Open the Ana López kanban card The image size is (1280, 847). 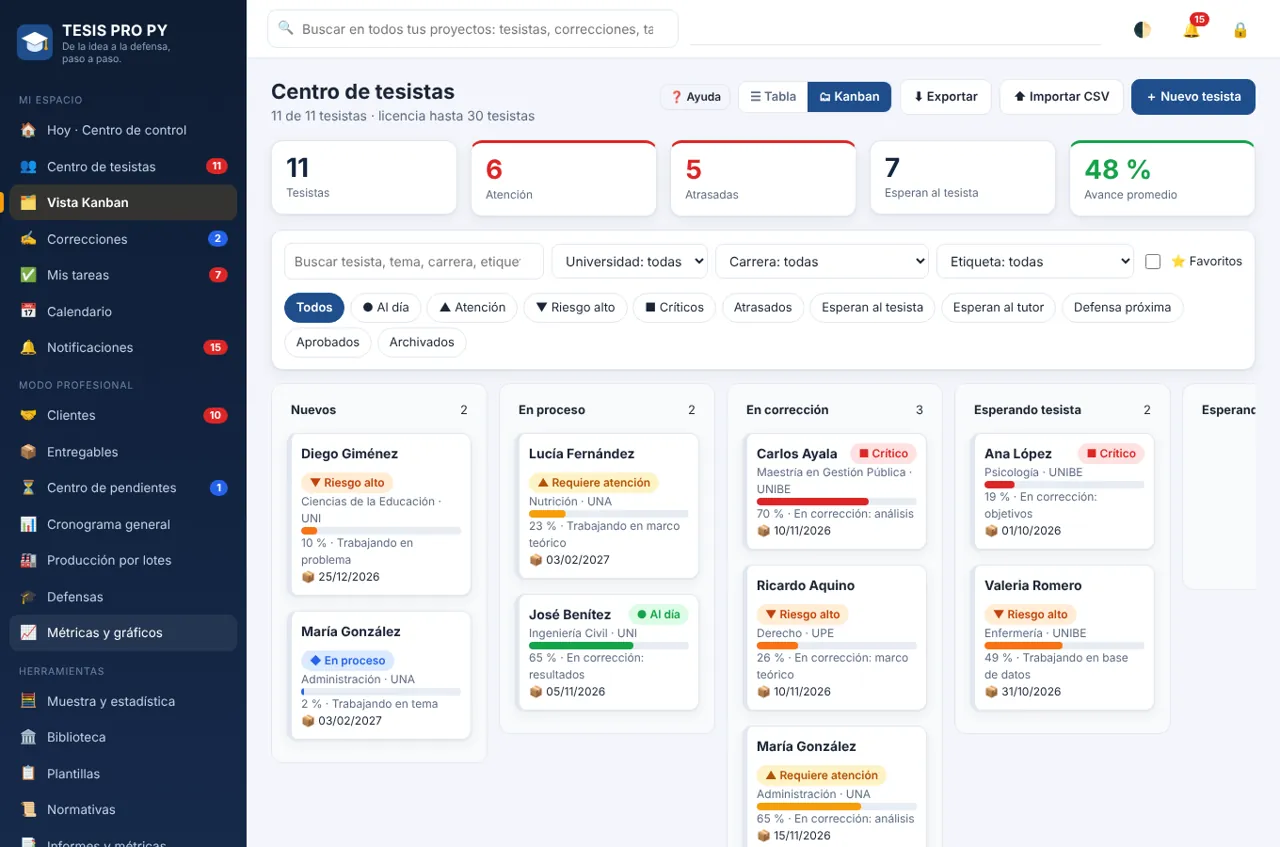tap(1062, 491)
